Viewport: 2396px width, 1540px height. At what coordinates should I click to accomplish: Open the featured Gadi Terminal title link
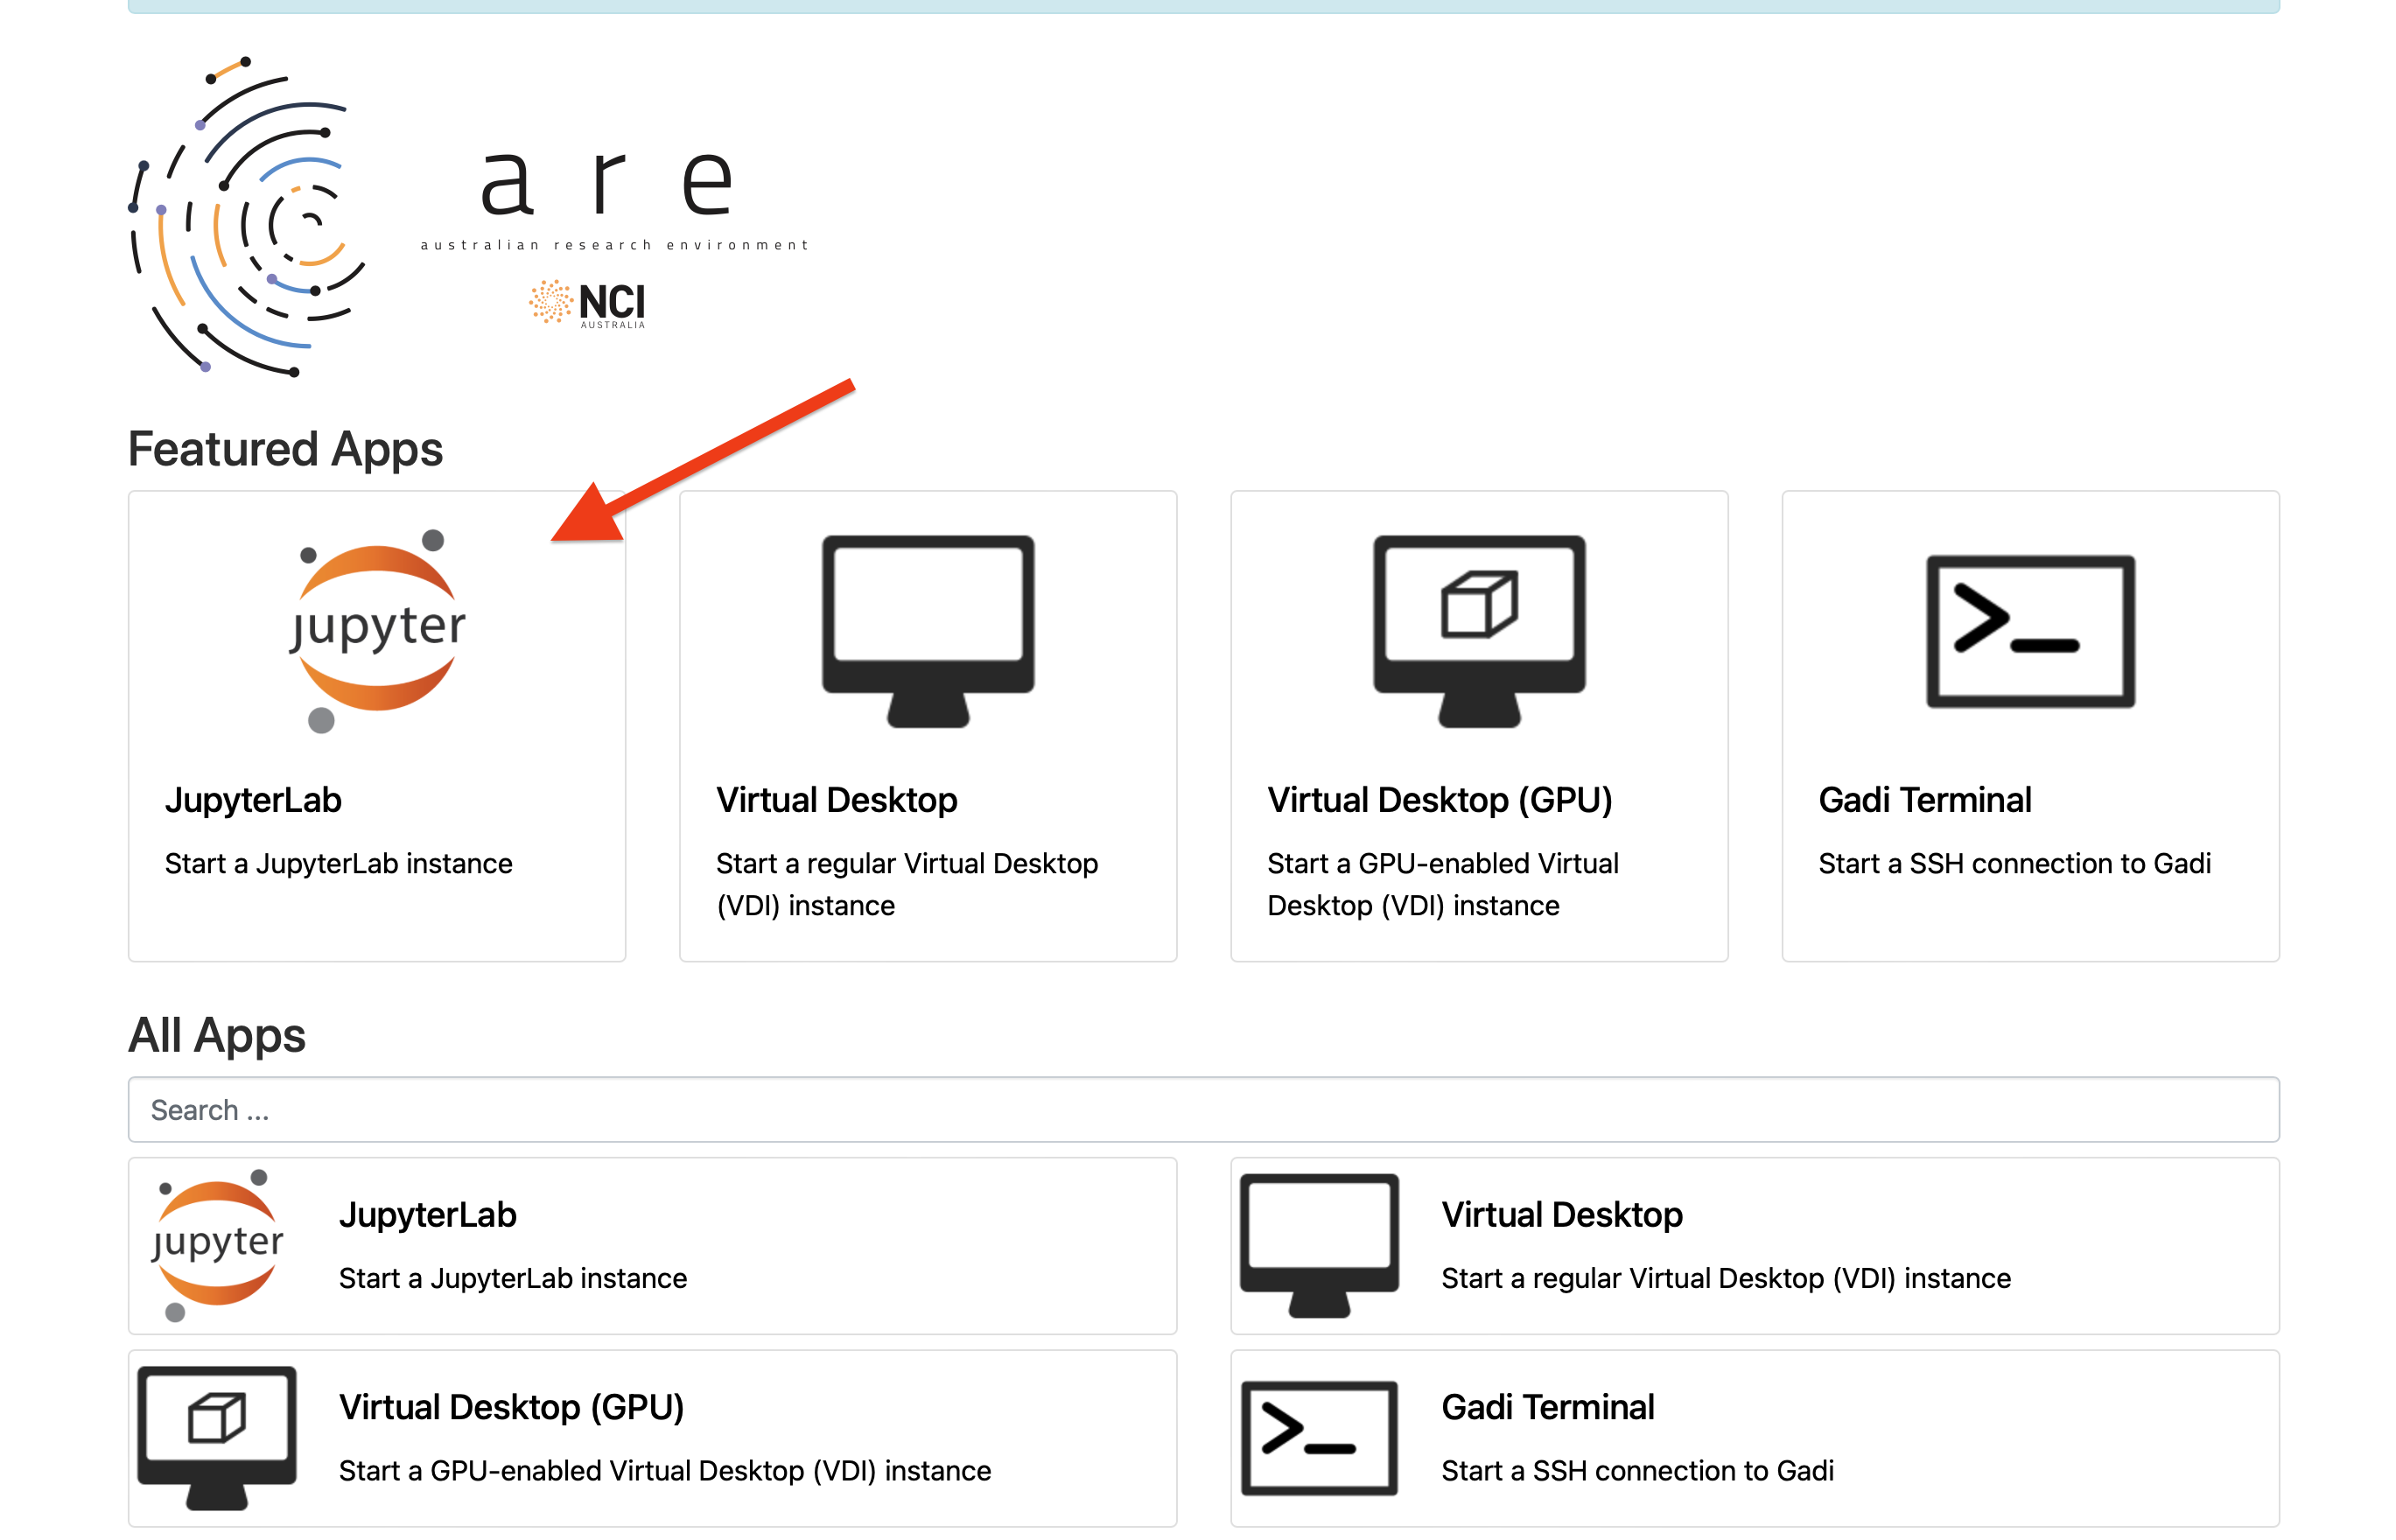pyautogui.click(x=1924, y=800)
